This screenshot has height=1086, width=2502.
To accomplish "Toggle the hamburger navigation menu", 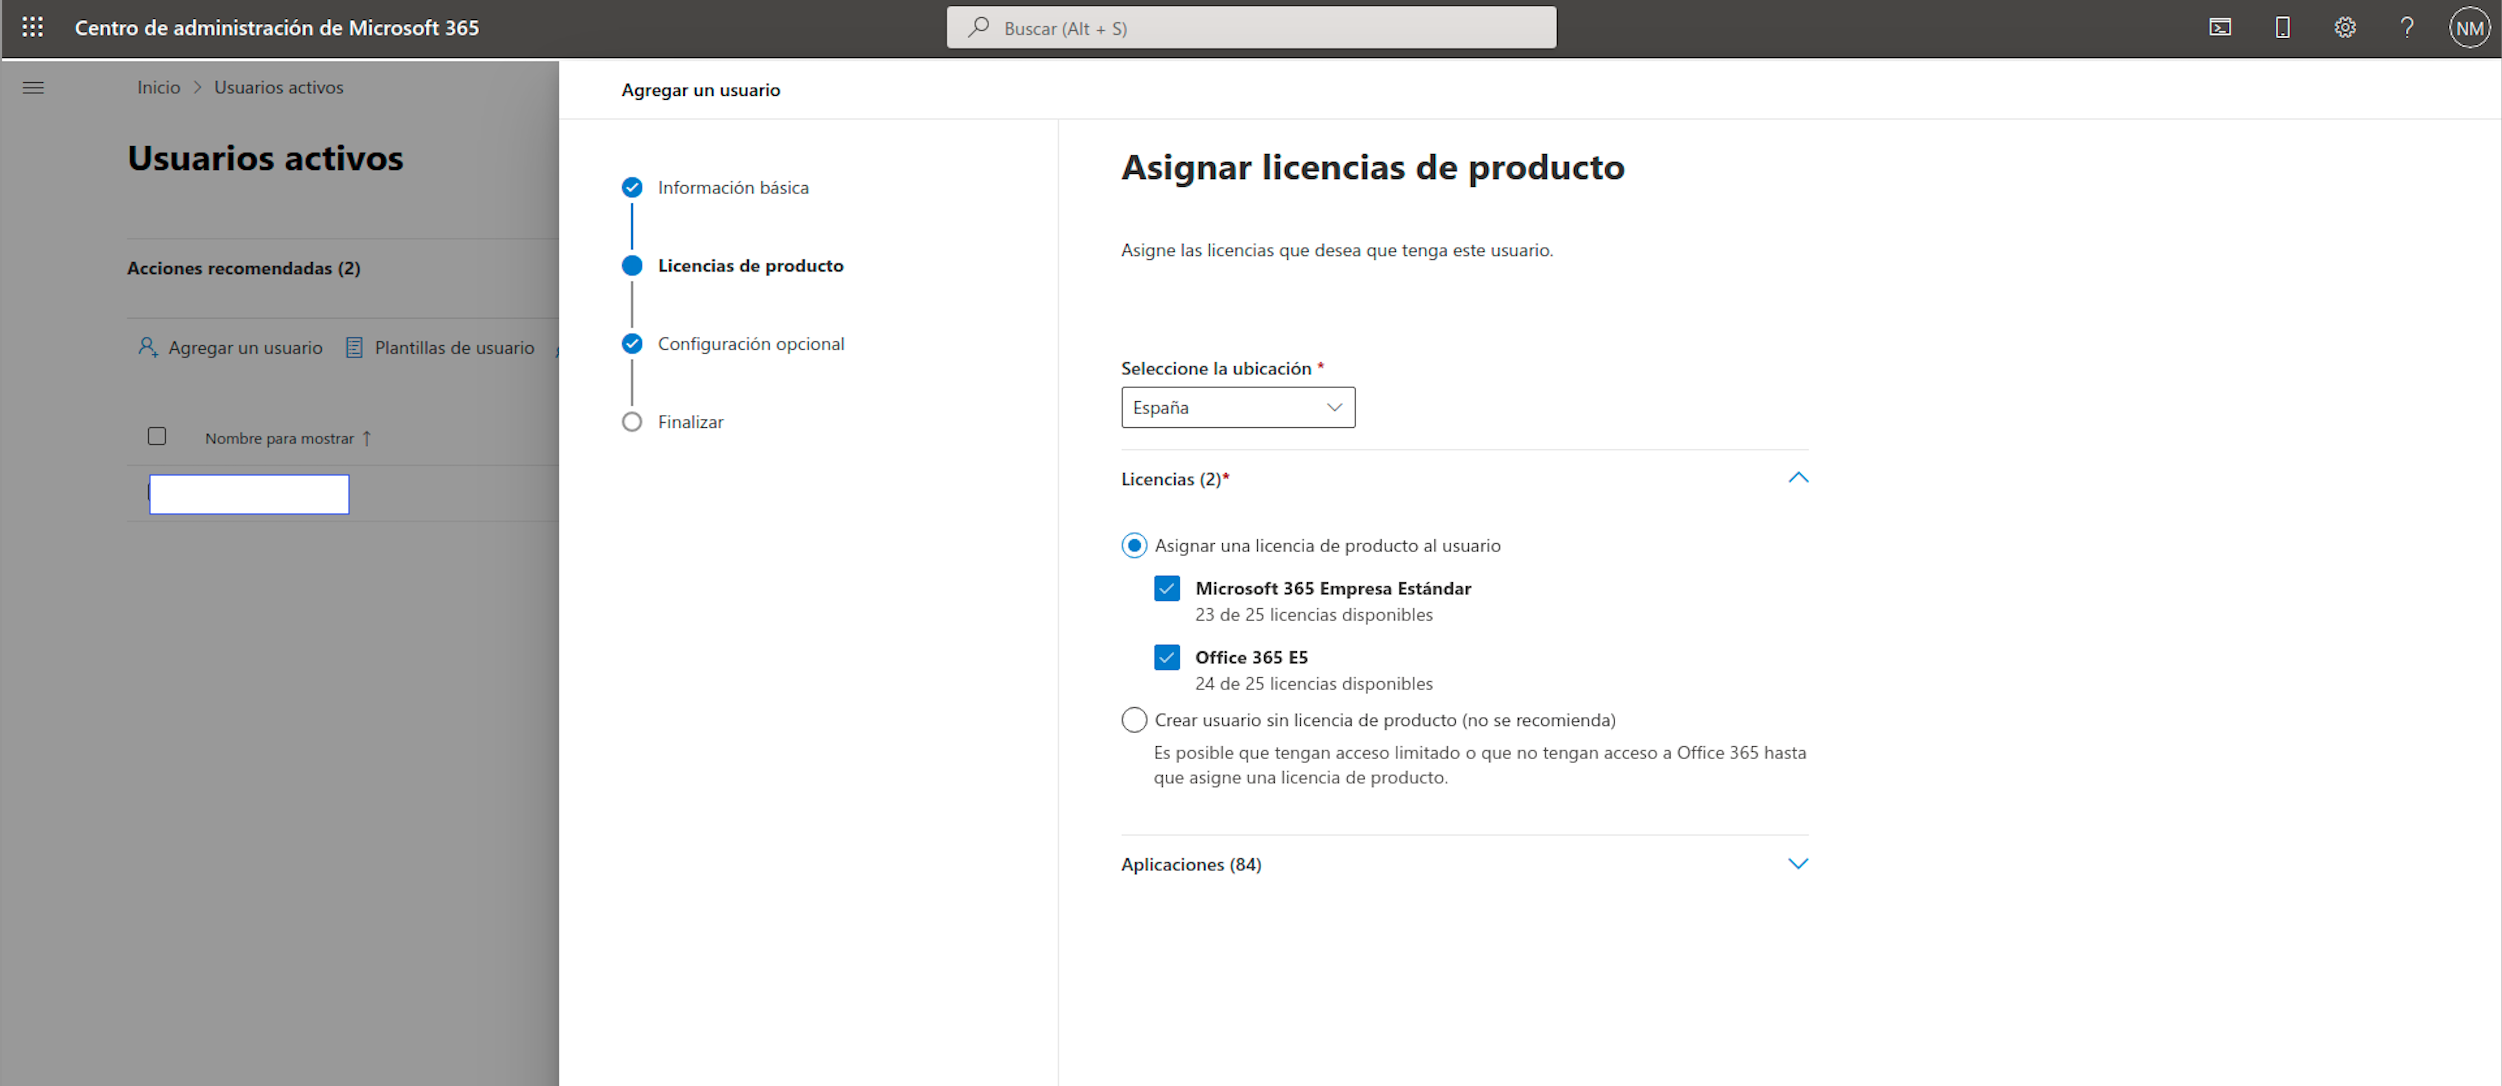I will tap(33, 88).
